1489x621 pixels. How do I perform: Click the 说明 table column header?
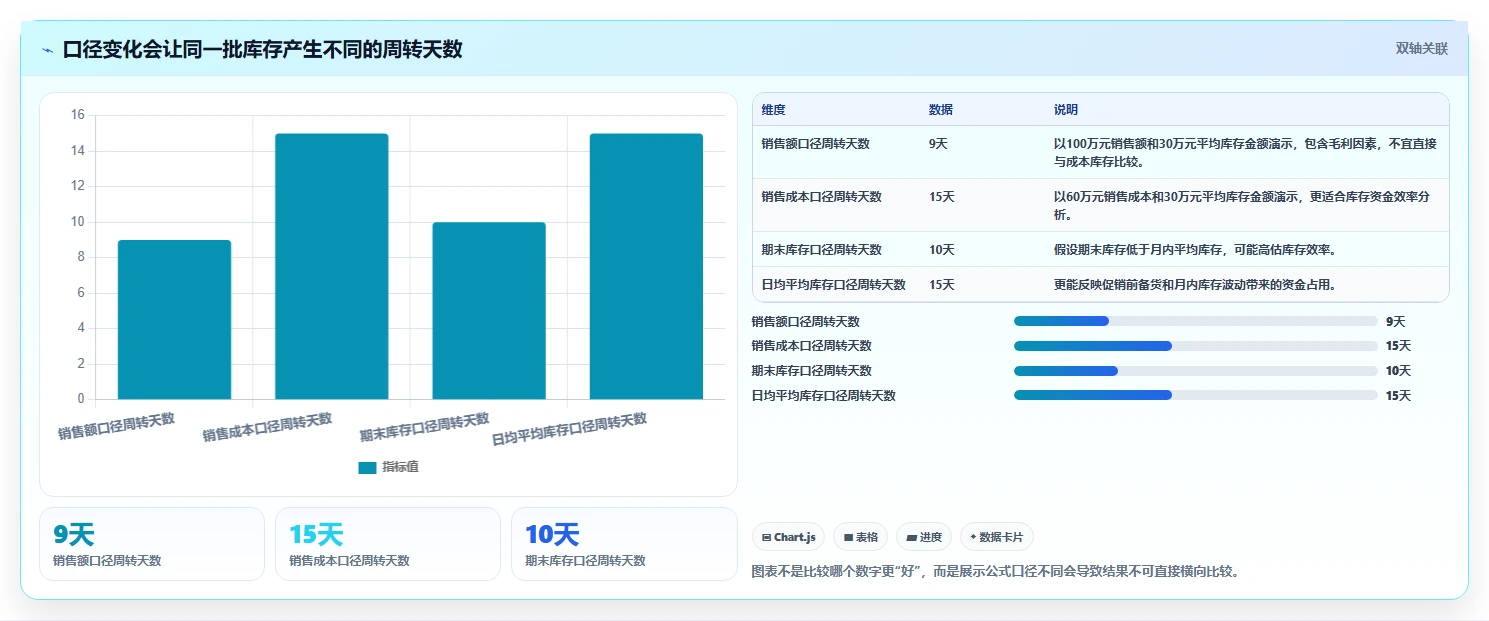click(1066, 109)
